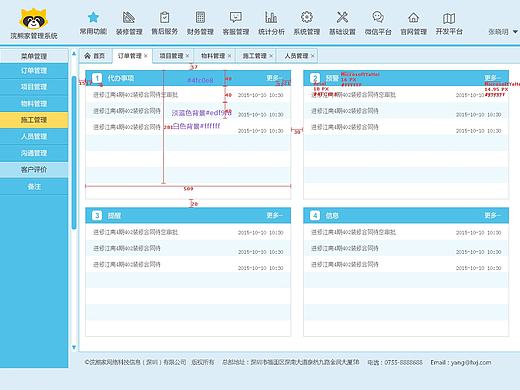Click the 提醒 panel title

(x=114, y=216)
